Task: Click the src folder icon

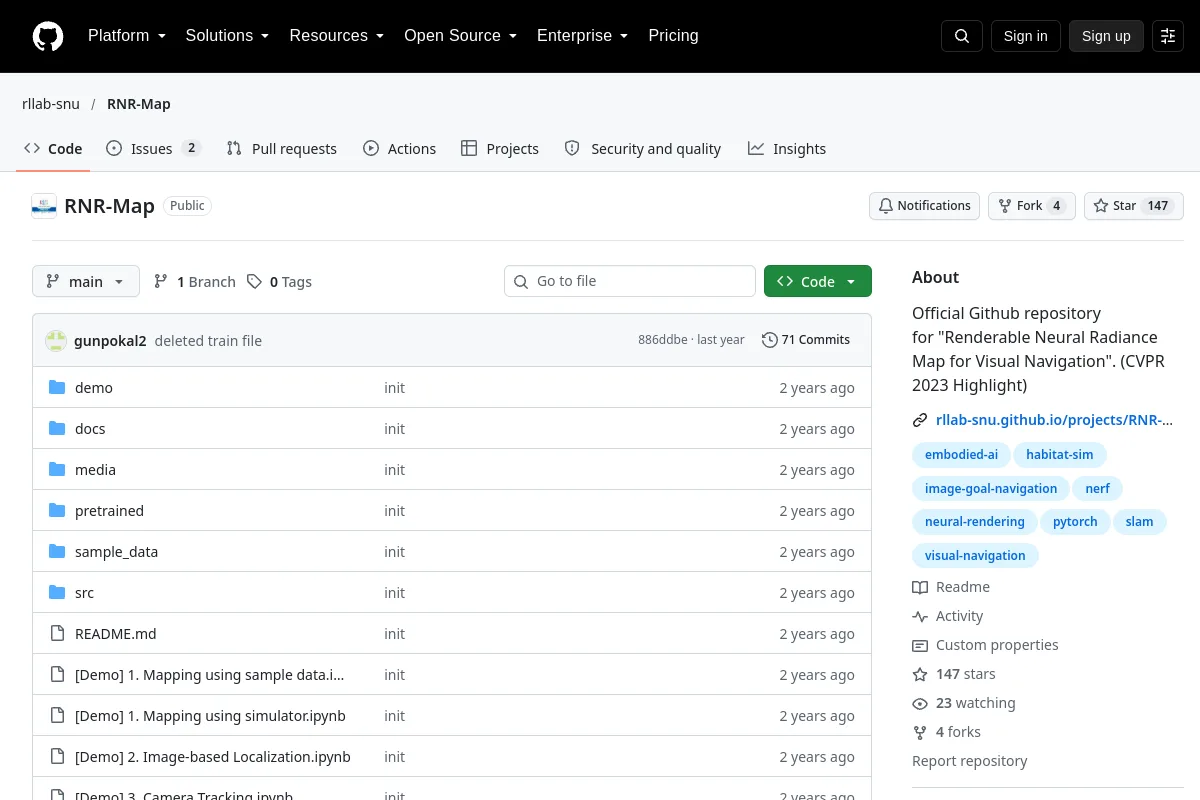Action: 57,593
